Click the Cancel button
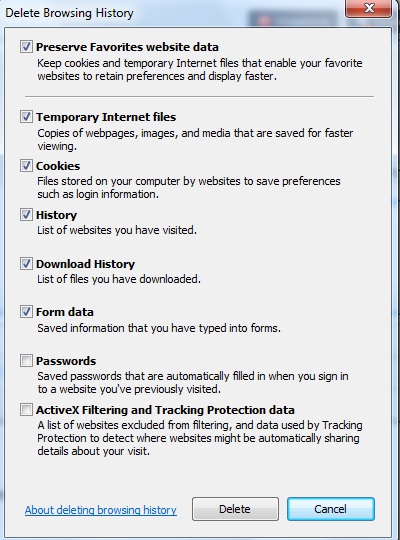 coord(331,509)
